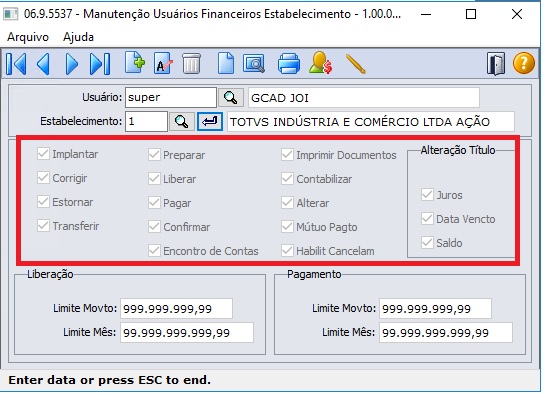Image resolution: width=545 pixels, height=394 pixels.
Task: Exit the program via door icon
Action: point(496,64)
